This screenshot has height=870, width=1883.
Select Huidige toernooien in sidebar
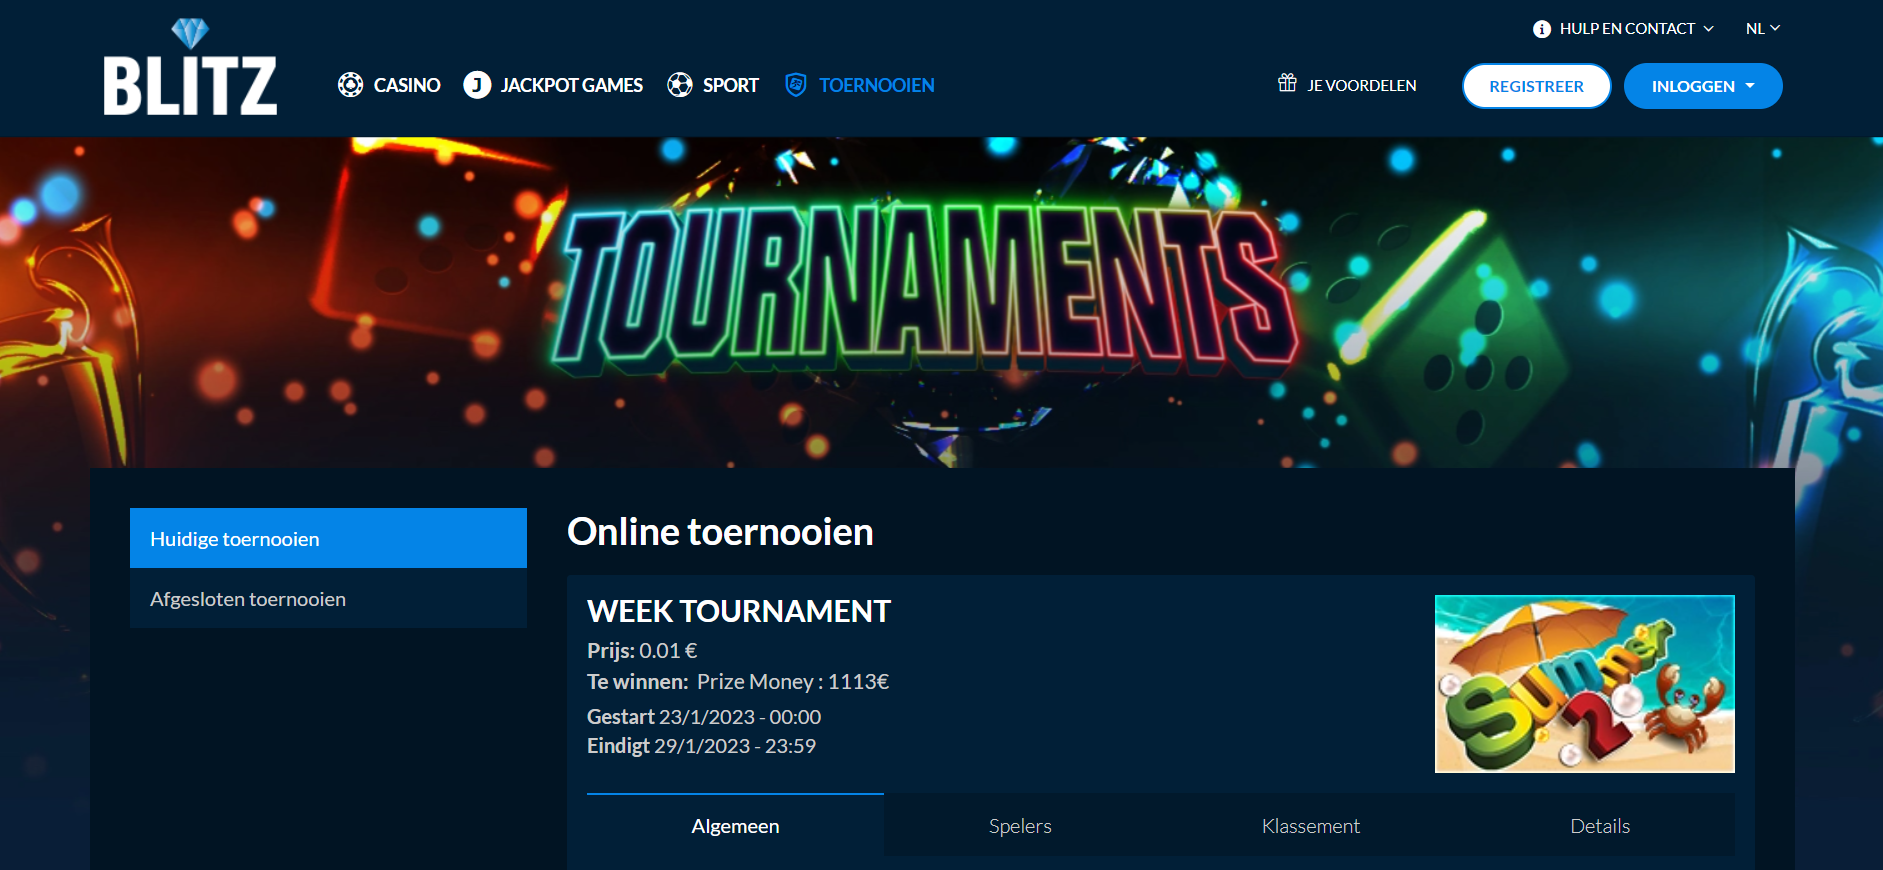point(328,538)
